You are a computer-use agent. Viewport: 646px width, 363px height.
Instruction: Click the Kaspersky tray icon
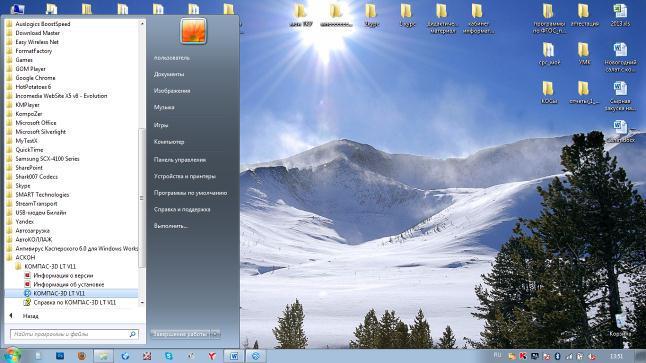tap(523, 356)
